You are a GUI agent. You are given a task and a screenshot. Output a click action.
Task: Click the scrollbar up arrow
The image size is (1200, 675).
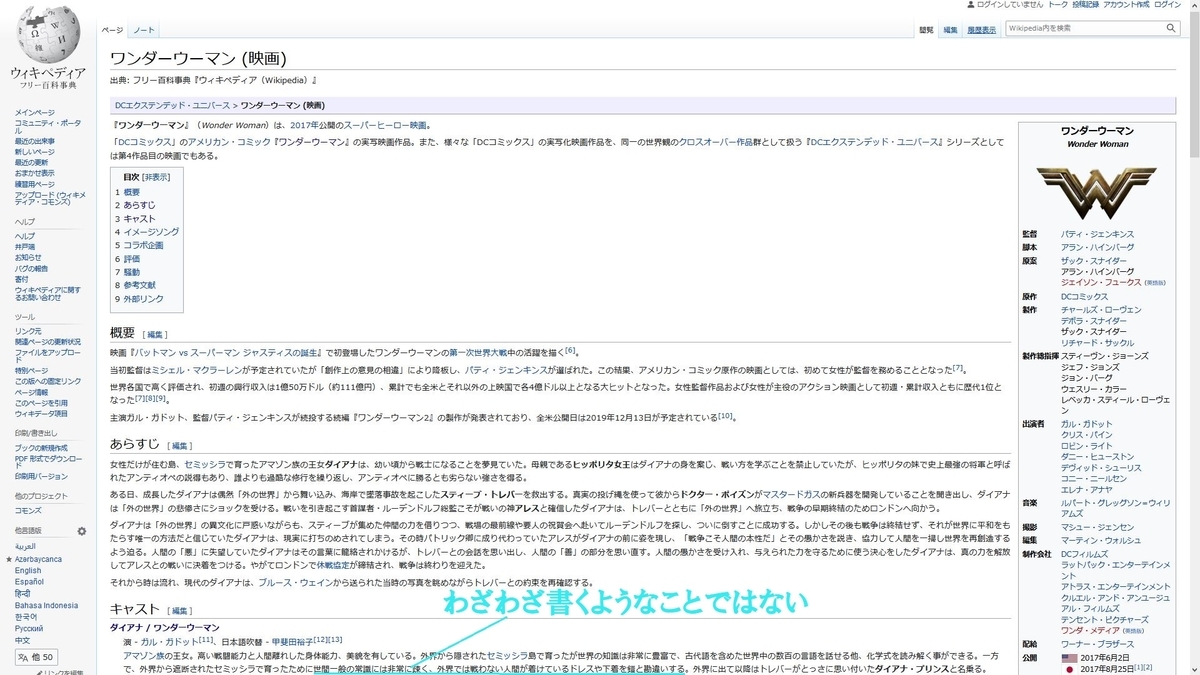click(1194, 6)
